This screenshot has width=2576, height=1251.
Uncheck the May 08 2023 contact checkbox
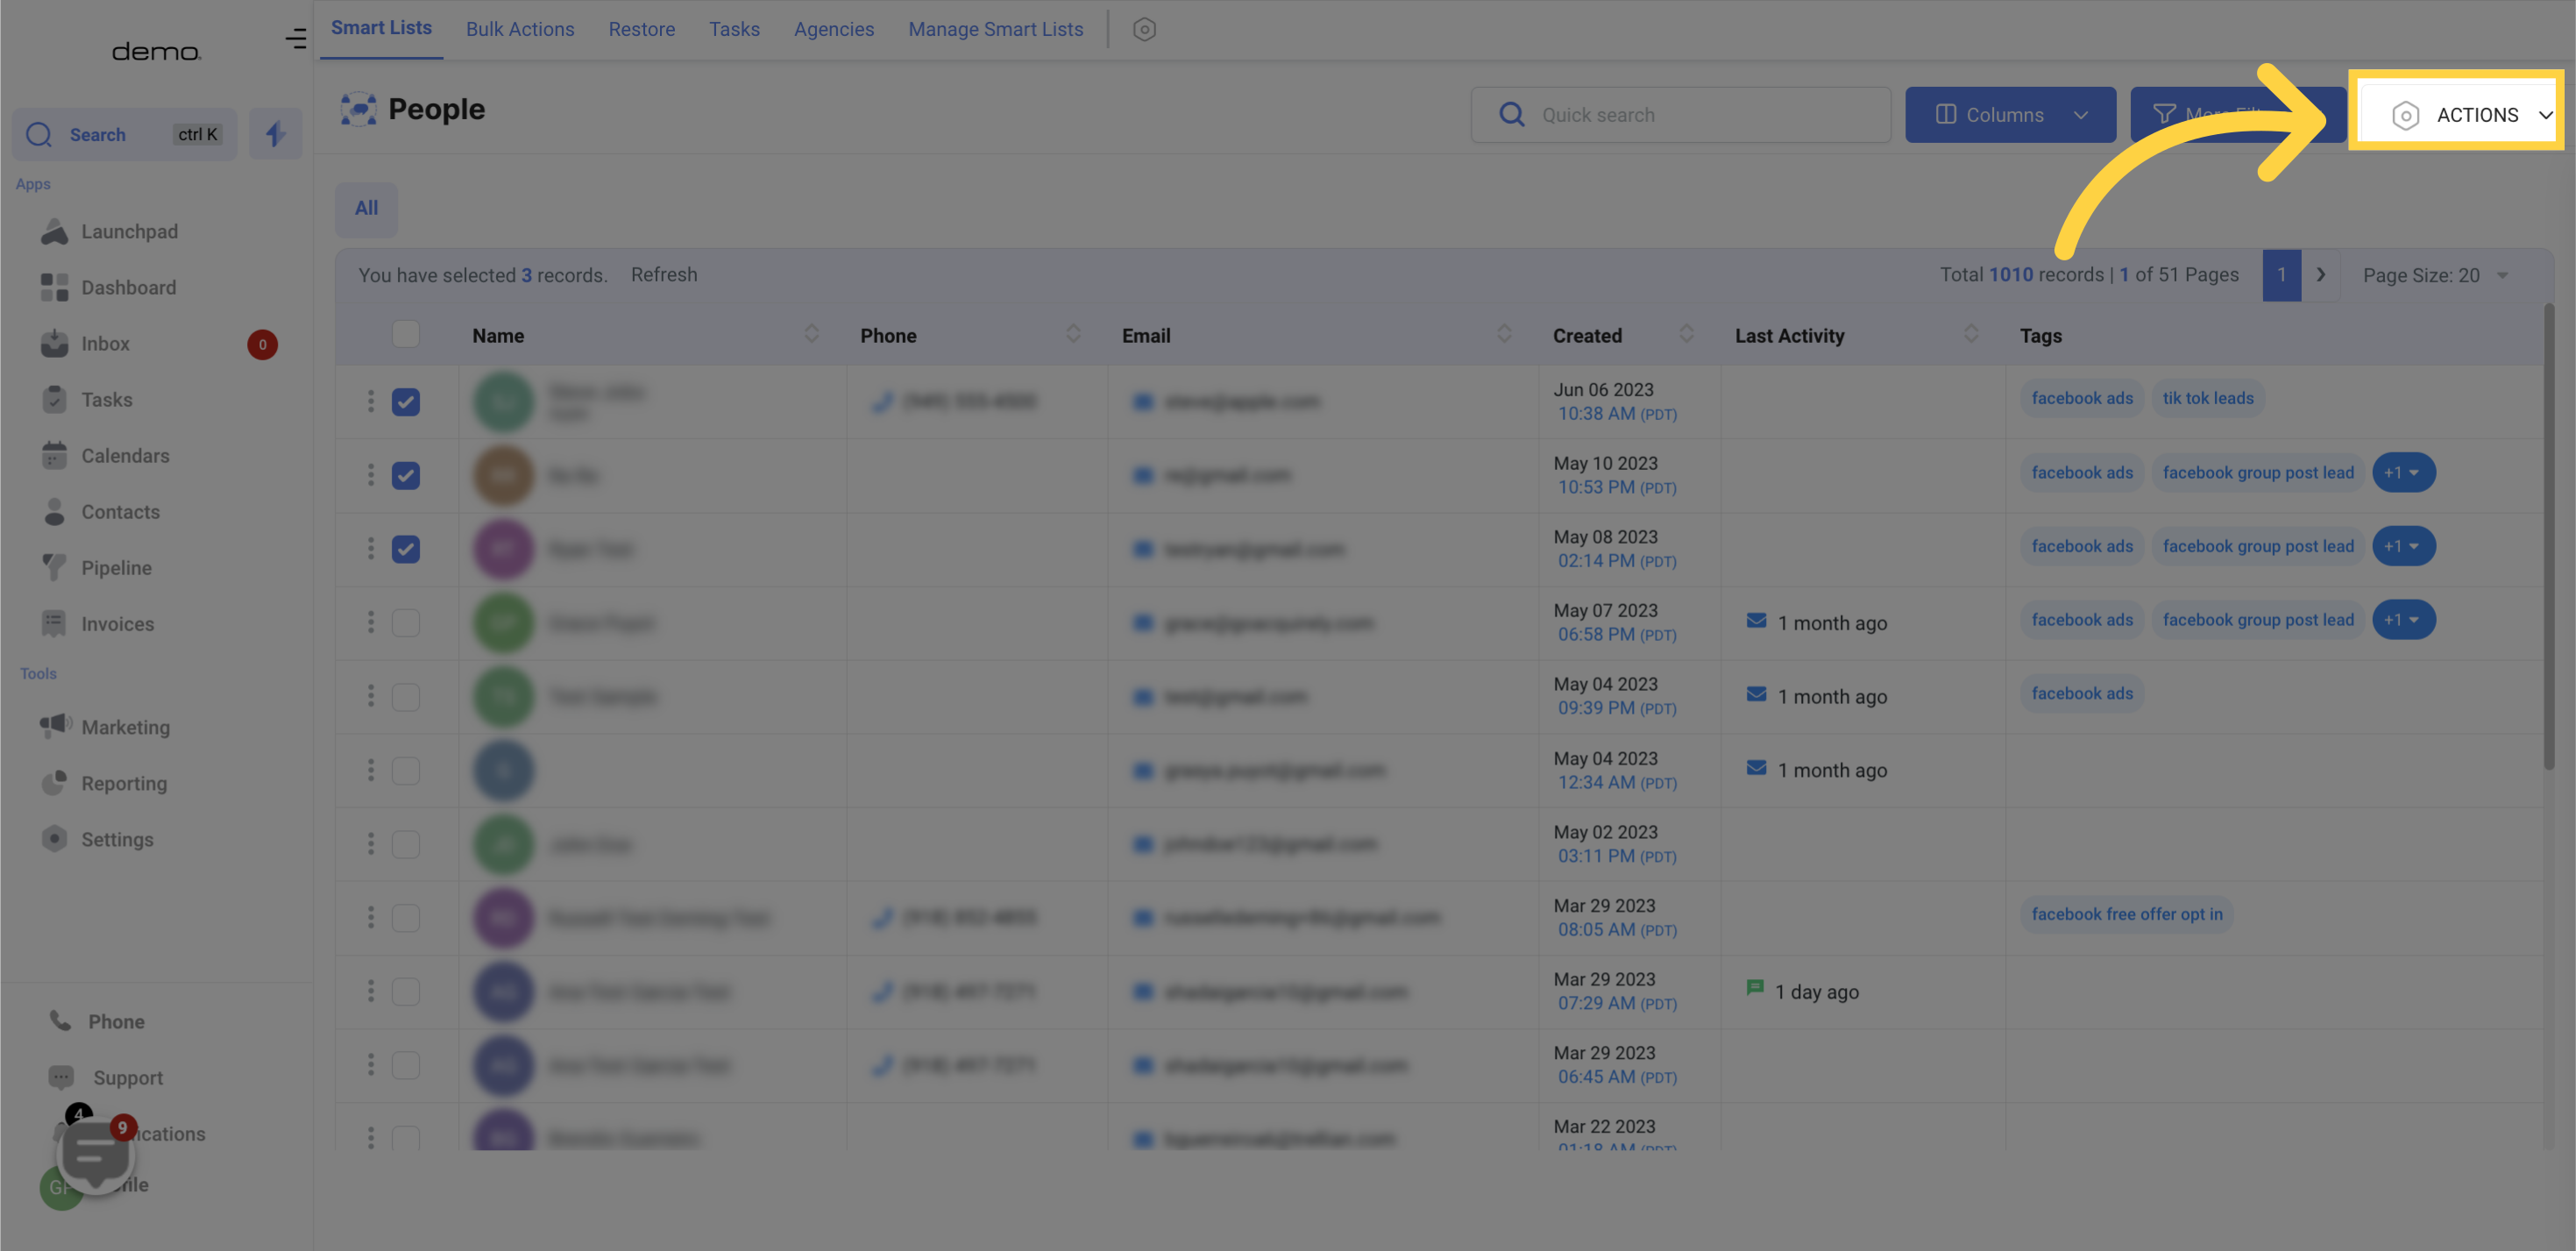pos(405,548)
